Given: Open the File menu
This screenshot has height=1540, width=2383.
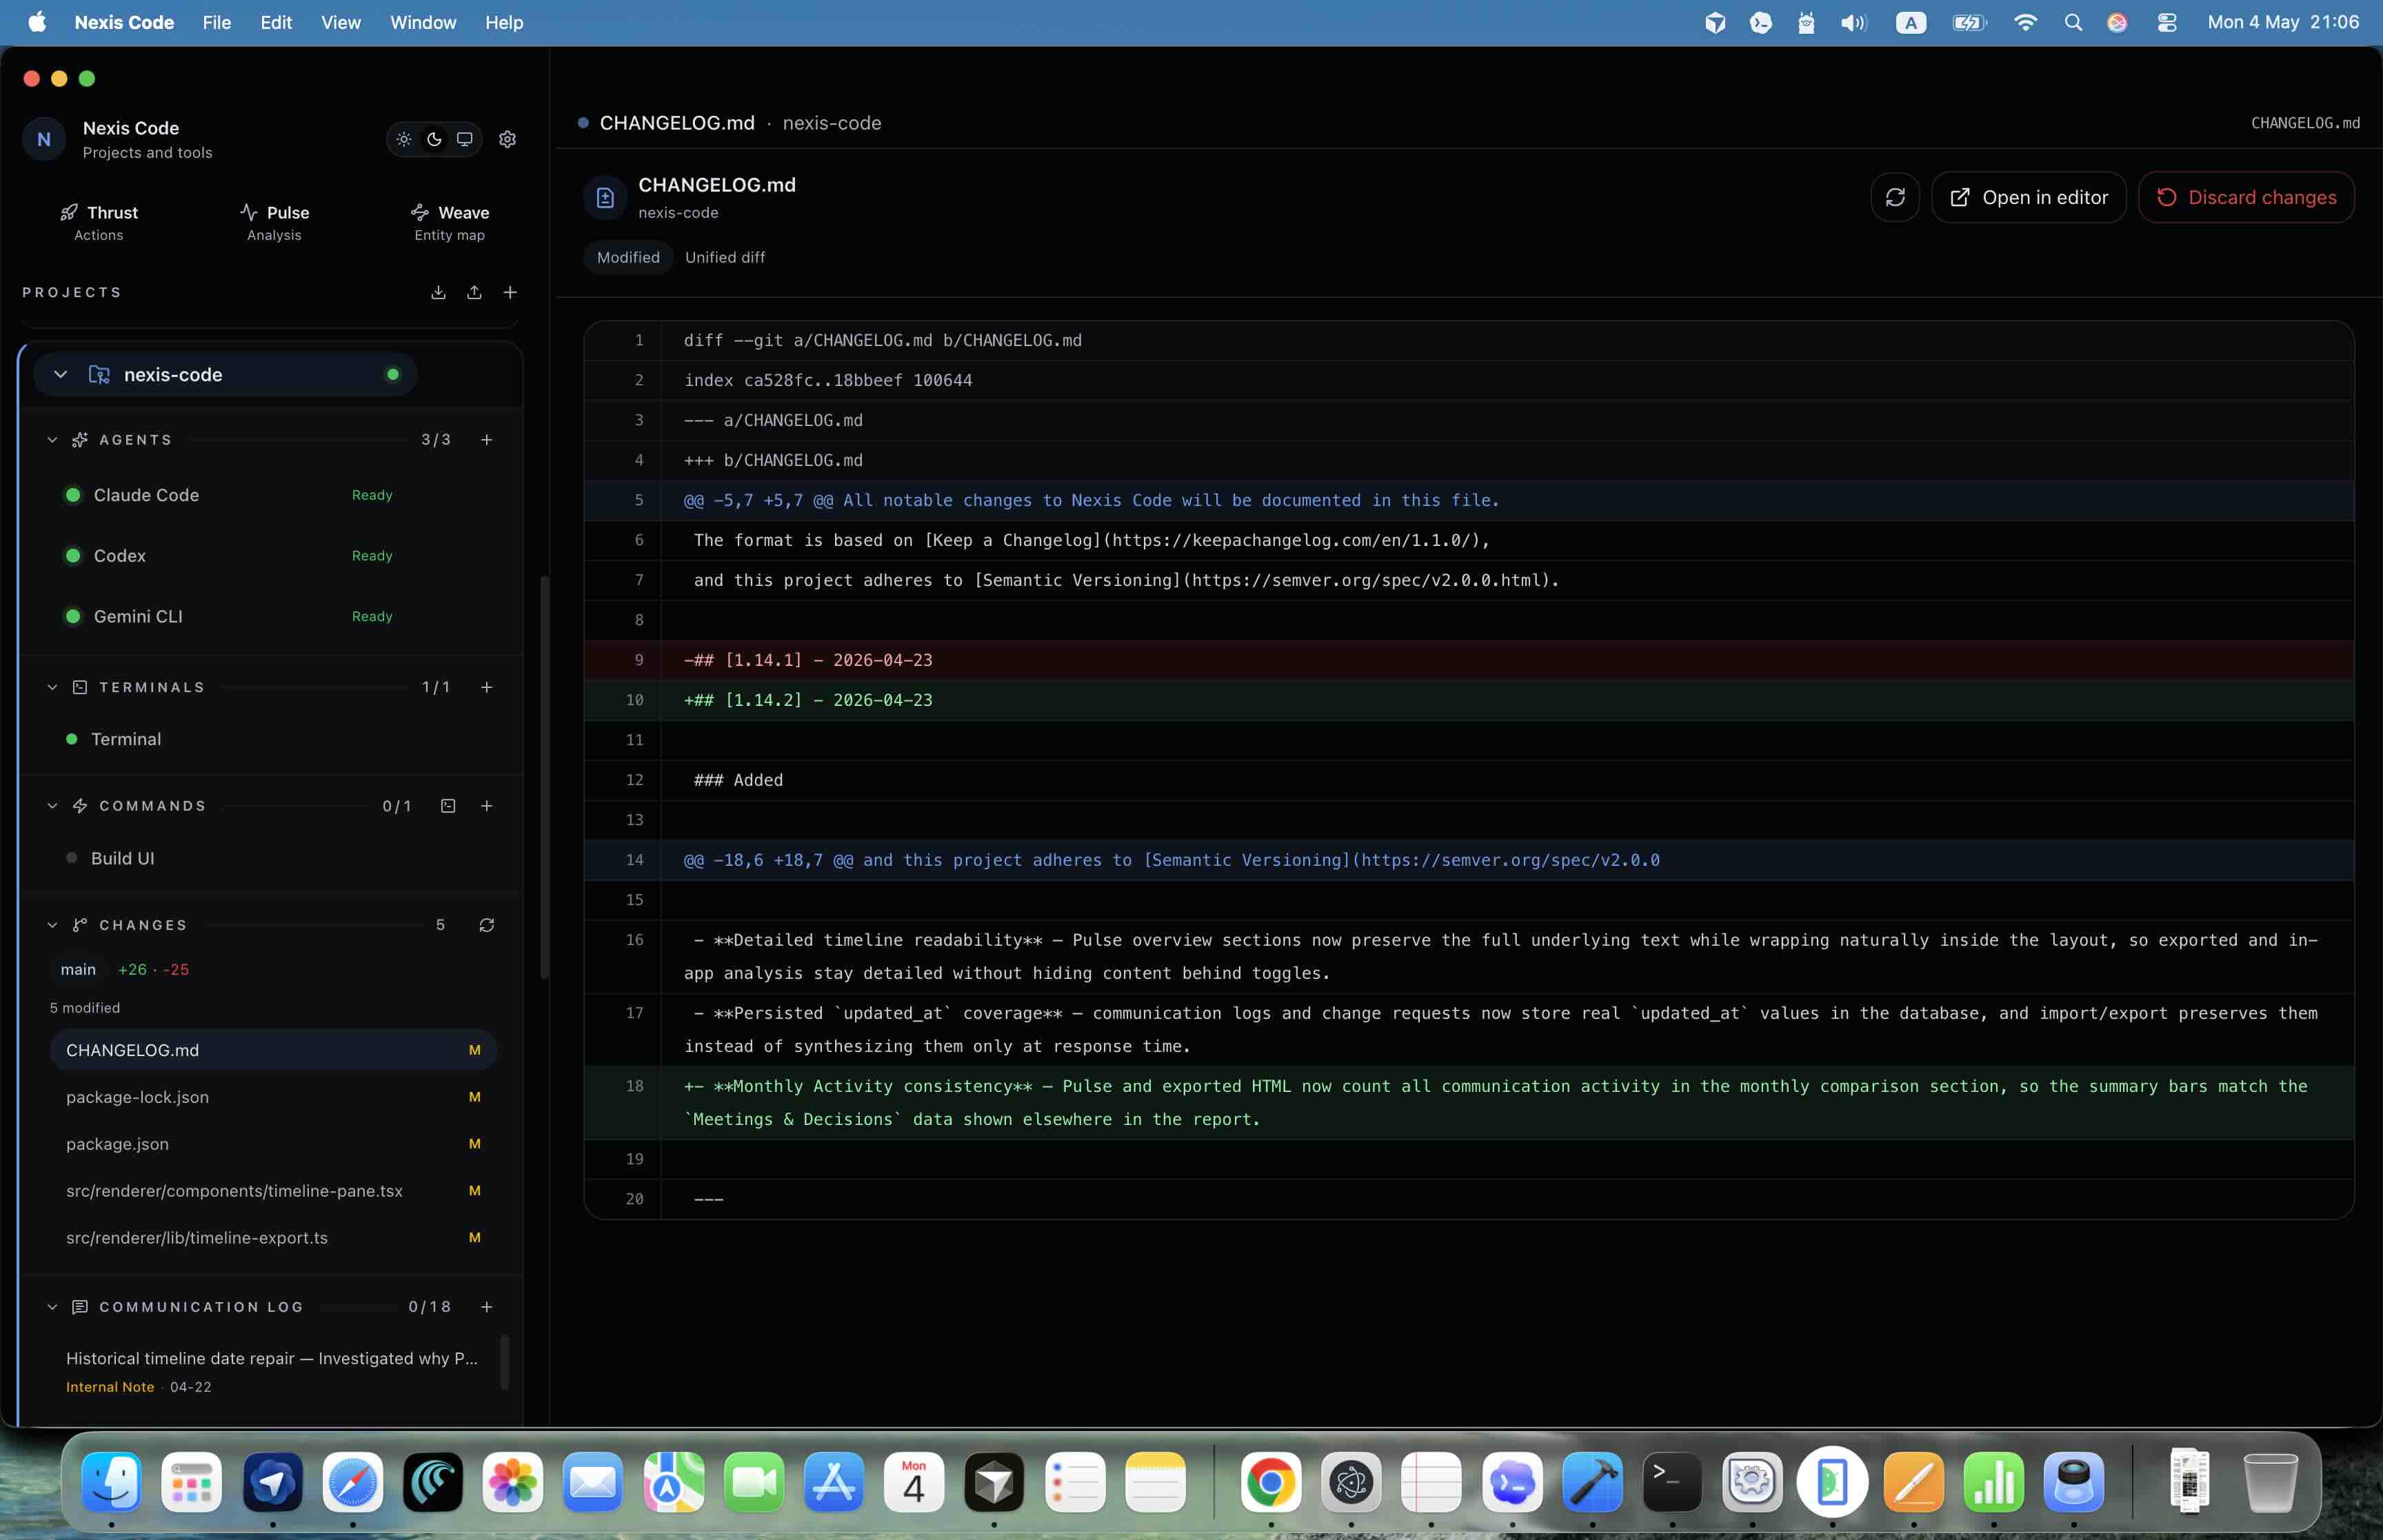Looking at the screenshot, I should point(216,22).
